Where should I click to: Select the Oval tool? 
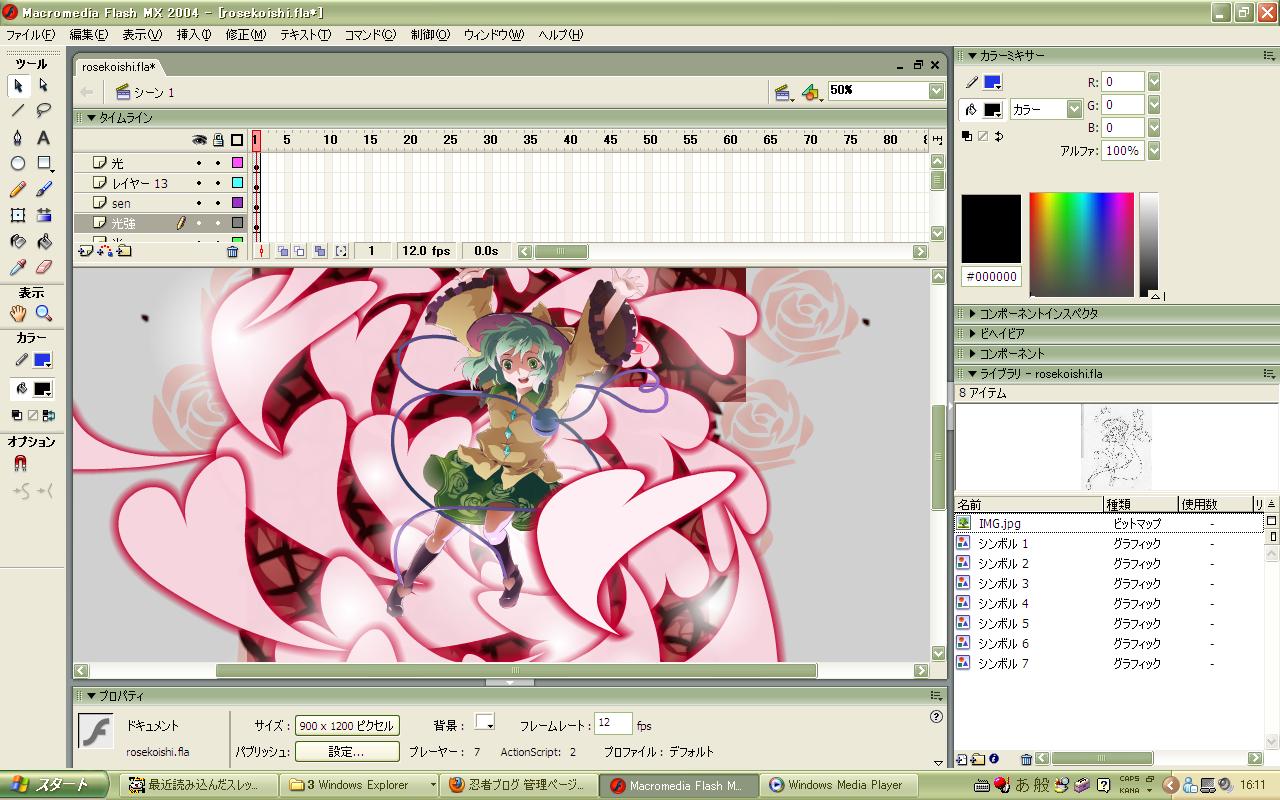(18, 164)
